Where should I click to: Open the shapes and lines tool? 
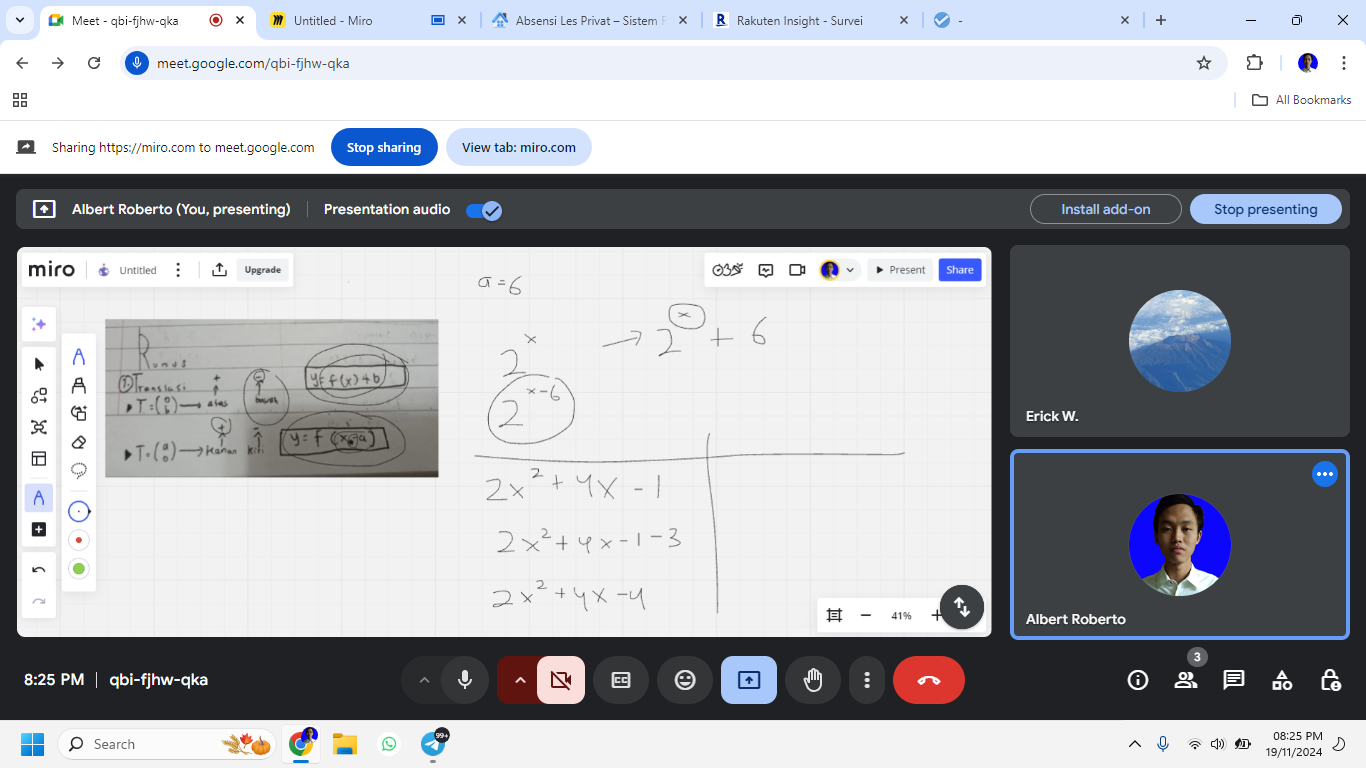(x=39, y=396)
